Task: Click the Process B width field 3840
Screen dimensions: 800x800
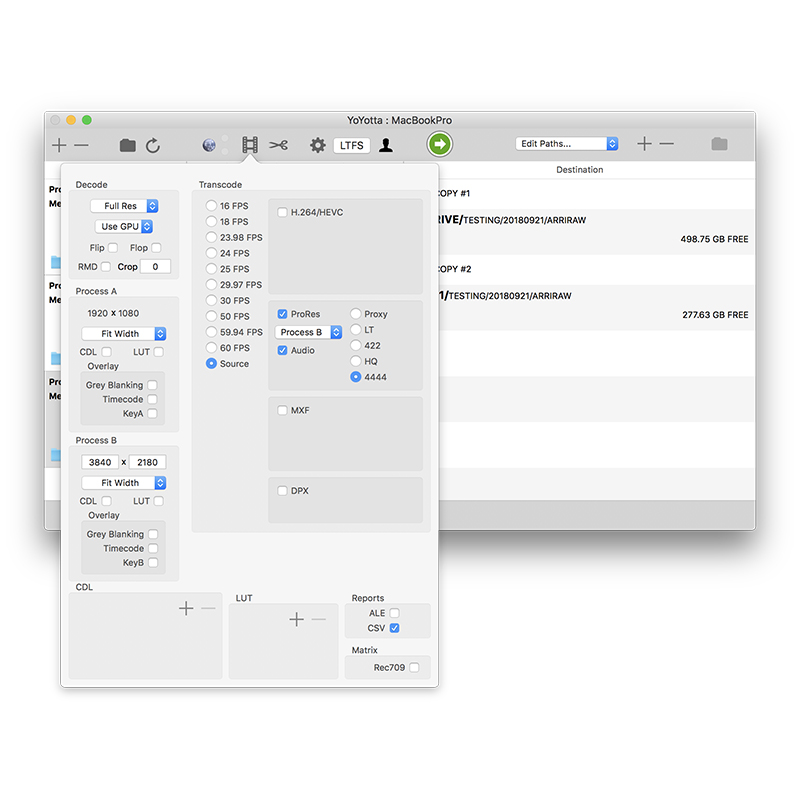Action: click(100, 462)
